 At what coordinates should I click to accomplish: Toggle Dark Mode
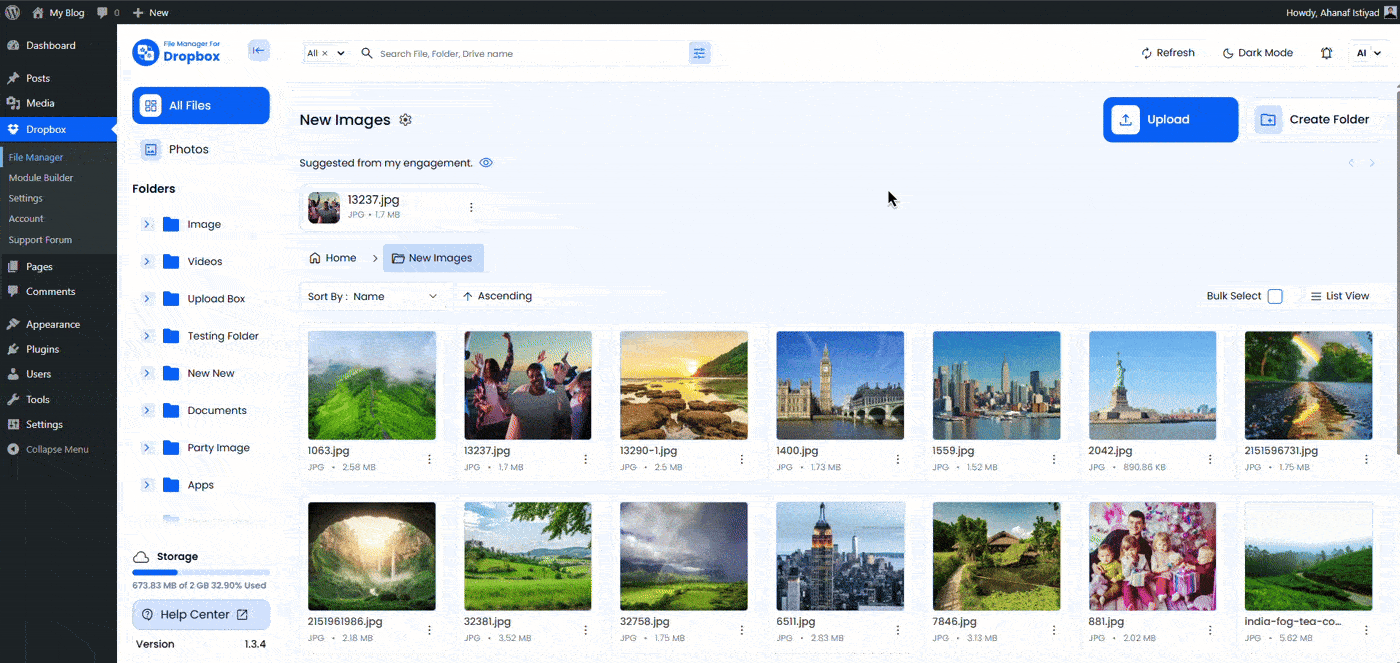click(x=1257, y=53)
